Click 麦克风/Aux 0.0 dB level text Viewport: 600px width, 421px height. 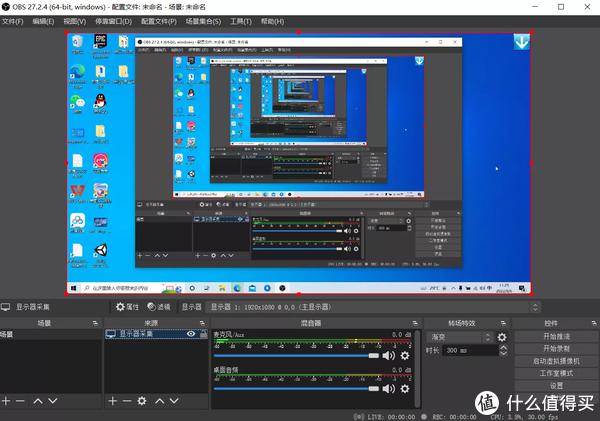point(401,335)
